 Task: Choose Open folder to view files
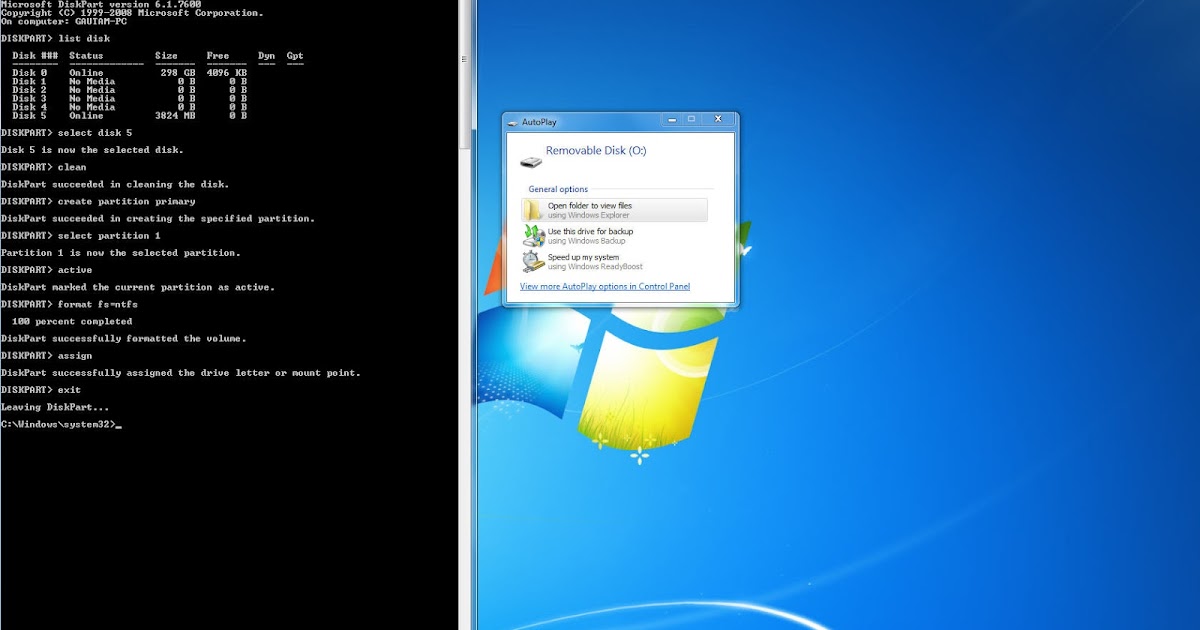[x=614, y=210]
